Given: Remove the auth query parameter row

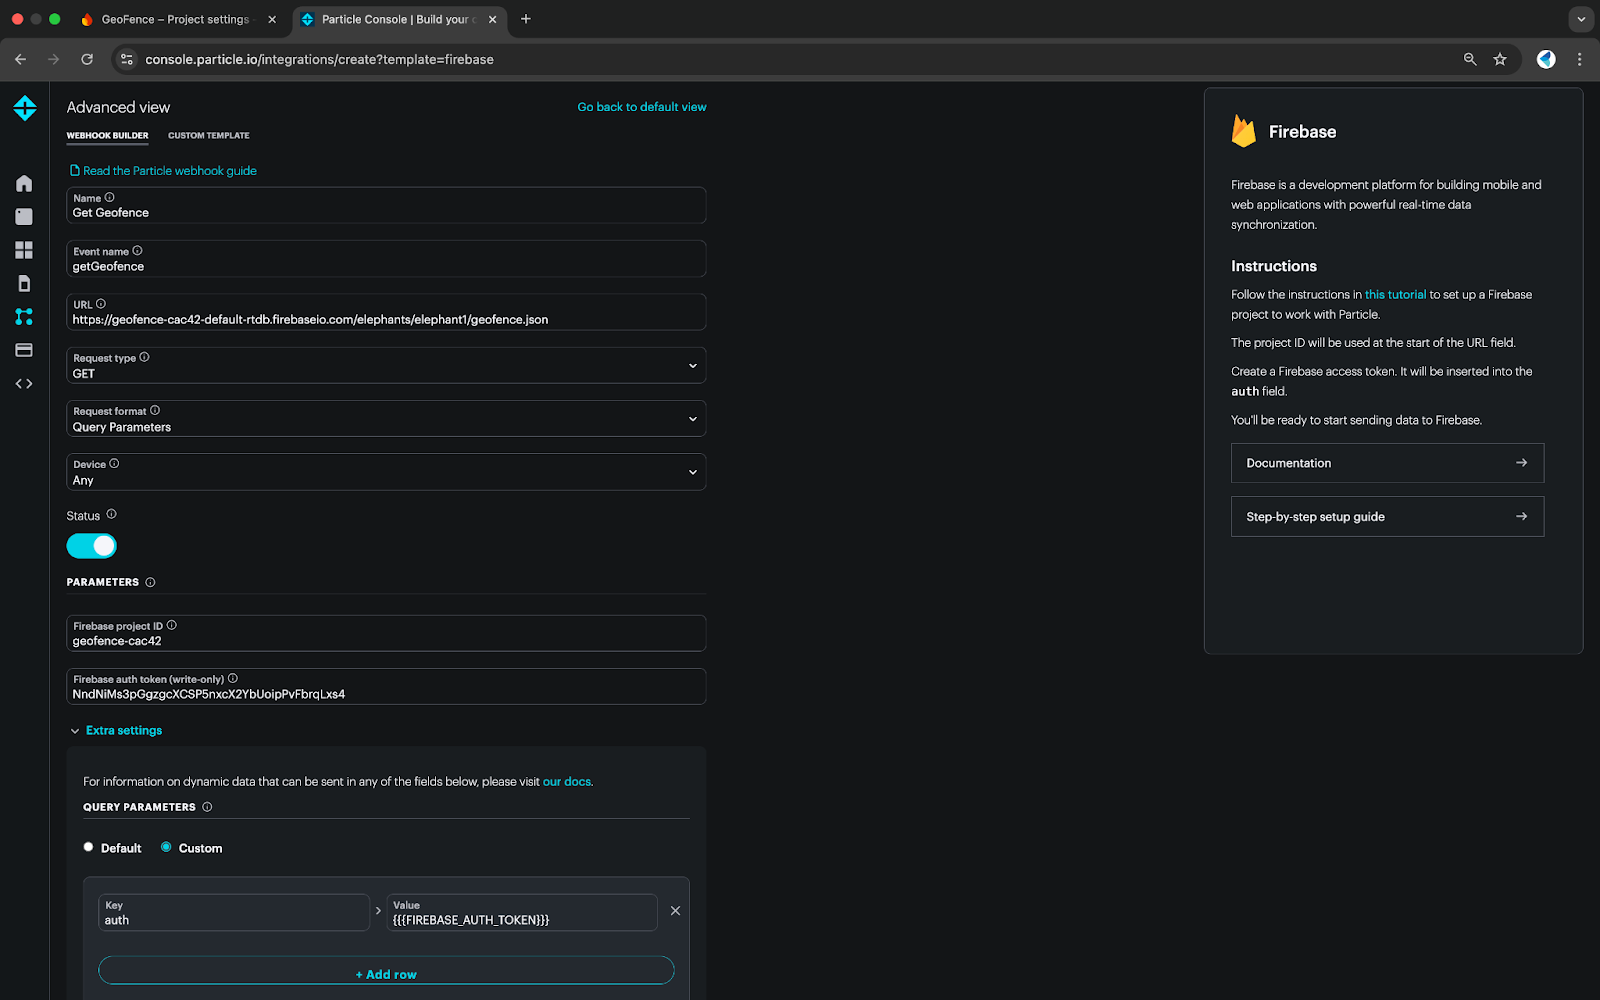Looking at the screenshot, I should click(675, 911).
